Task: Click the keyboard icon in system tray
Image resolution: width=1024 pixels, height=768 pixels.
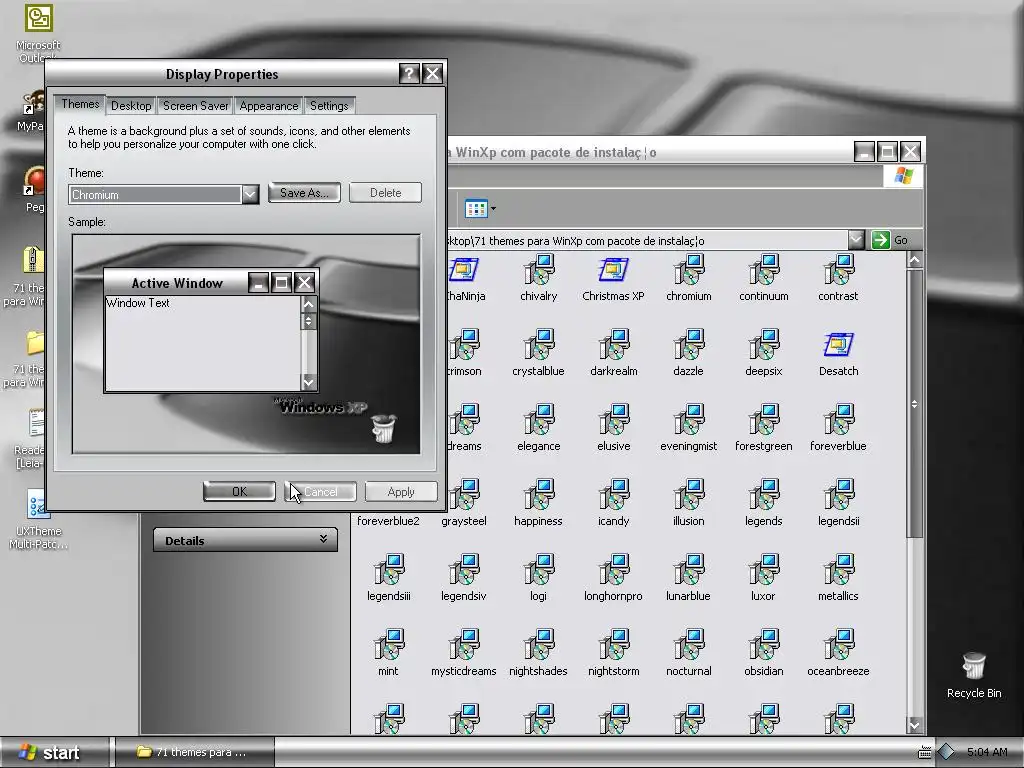Action: (925, 752)
